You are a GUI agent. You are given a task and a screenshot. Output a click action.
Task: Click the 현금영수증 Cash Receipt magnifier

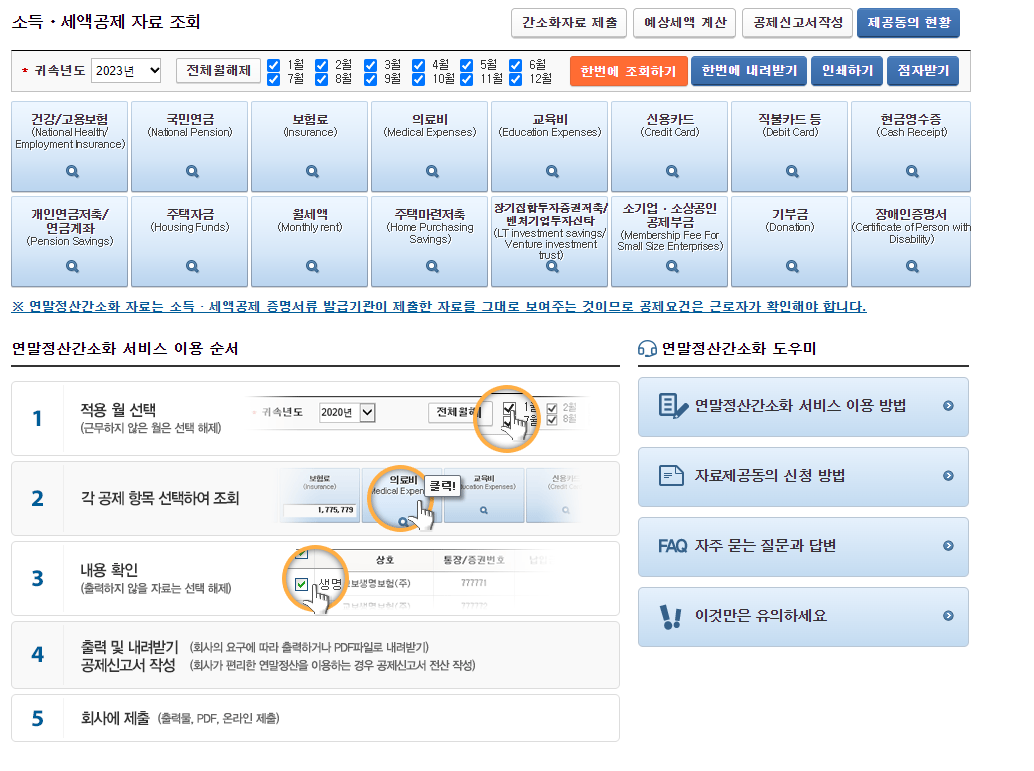tap(913, 171)
